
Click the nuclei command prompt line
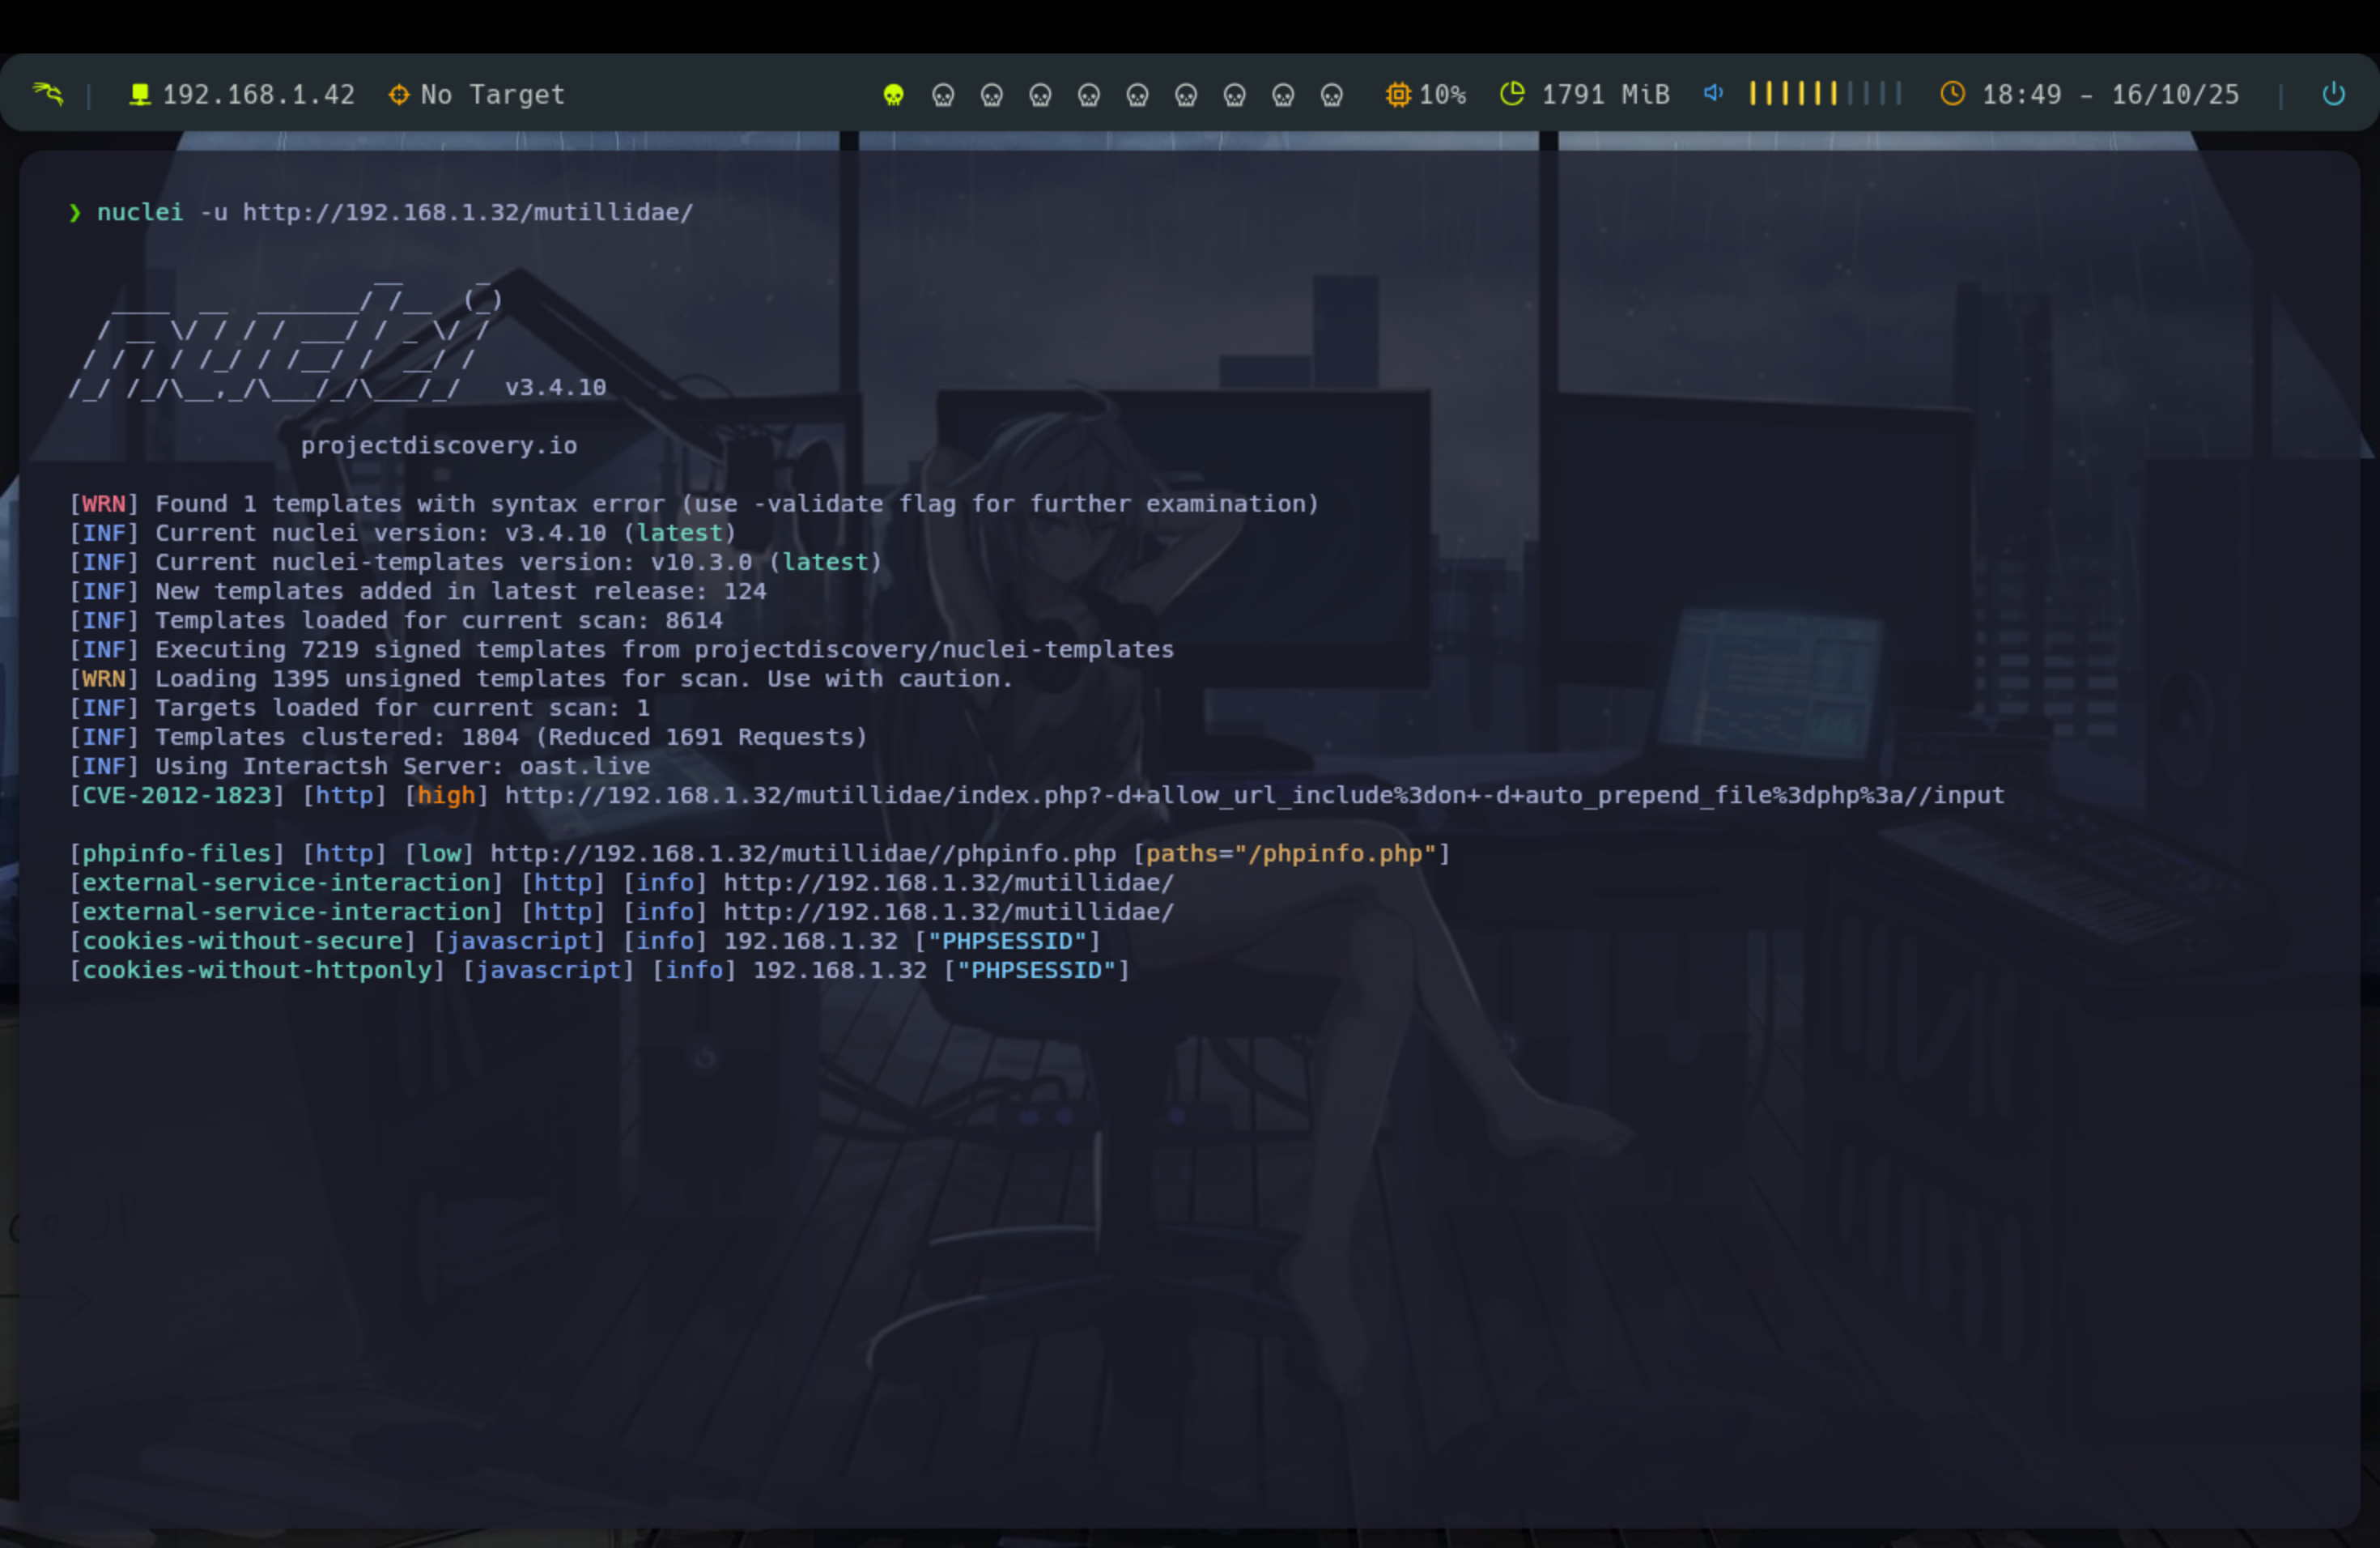pyautogui.click(x=394, y=213)
